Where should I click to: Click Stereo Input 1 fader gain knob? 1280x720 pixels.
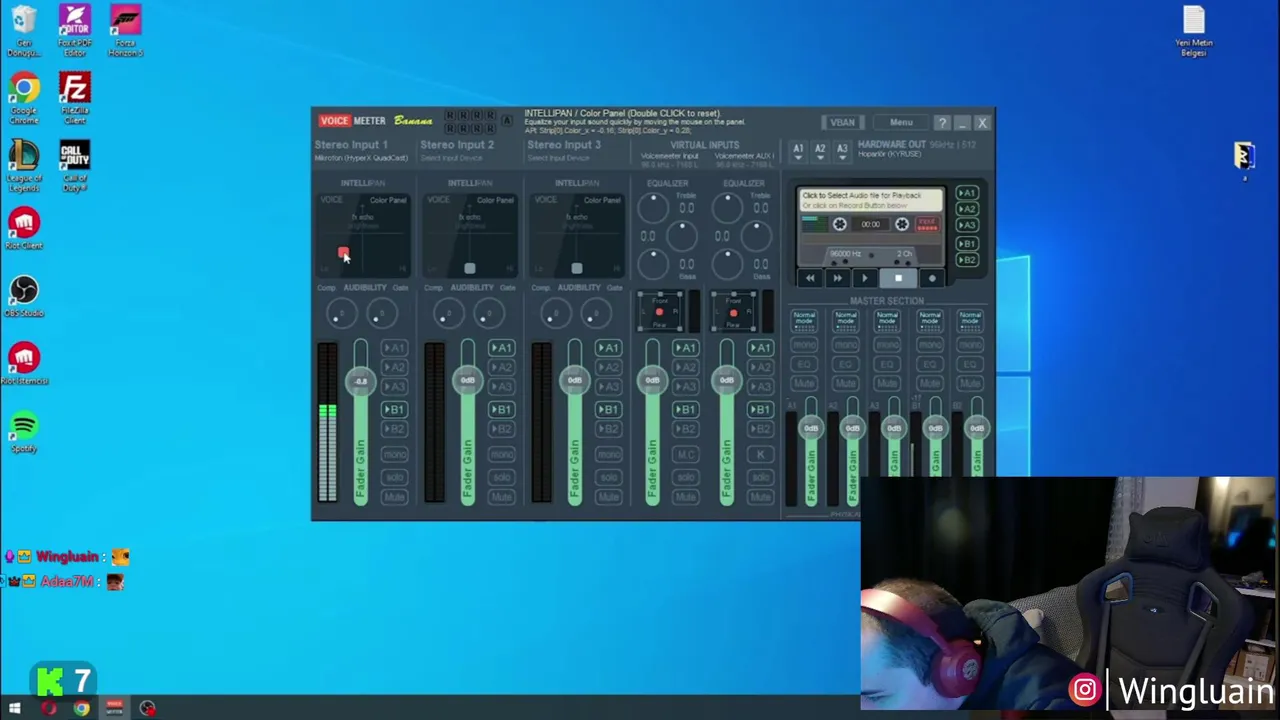360,381
